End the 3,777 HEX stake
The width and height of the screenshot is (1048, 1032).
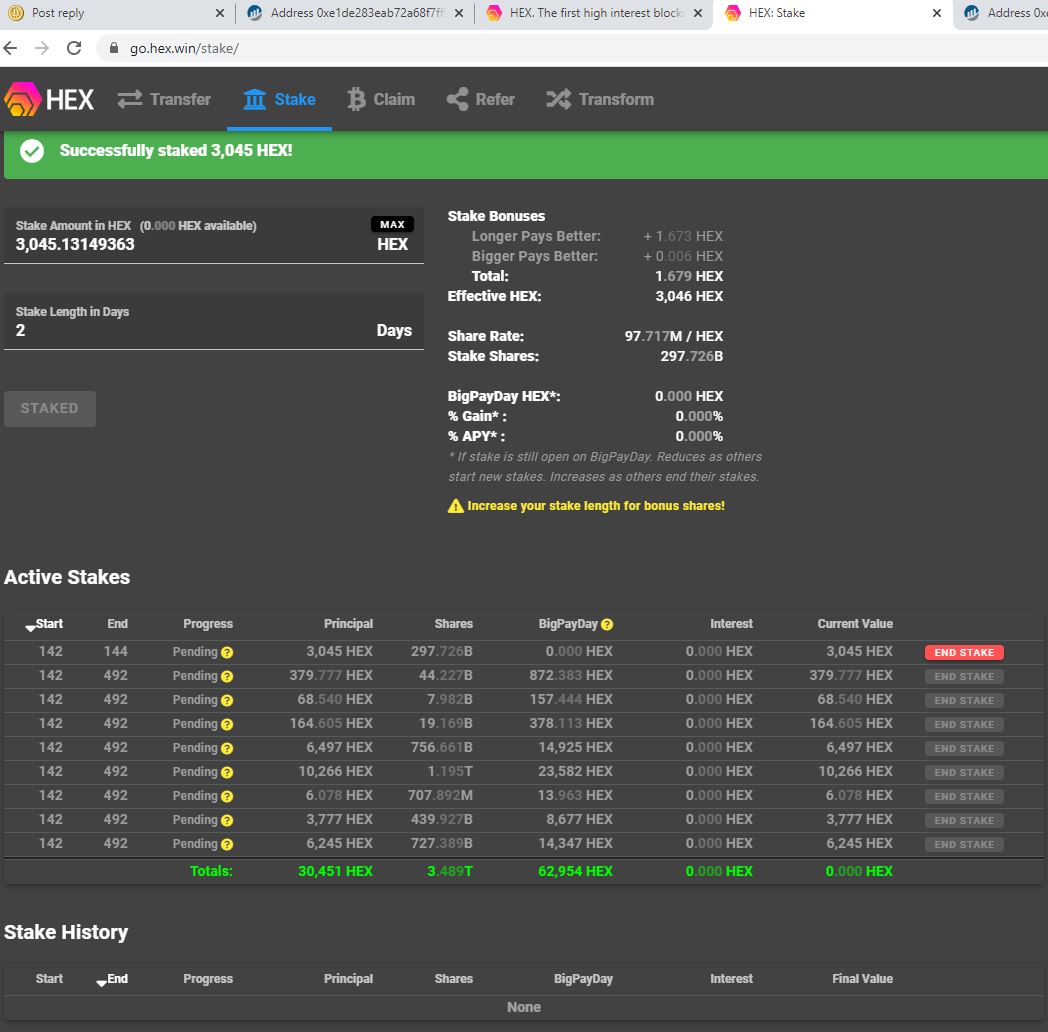click(x=964, y=821)
